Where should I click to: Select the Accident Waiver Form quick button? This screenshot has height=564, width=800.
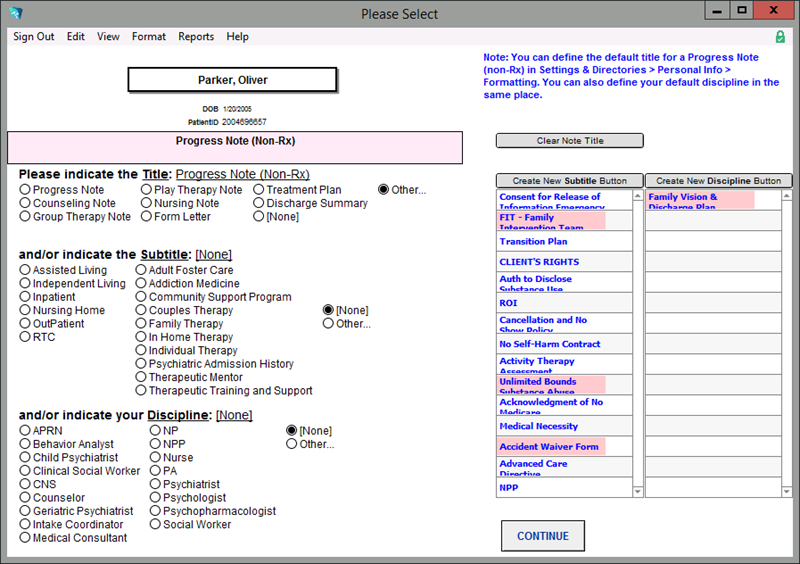pos(551,447)
